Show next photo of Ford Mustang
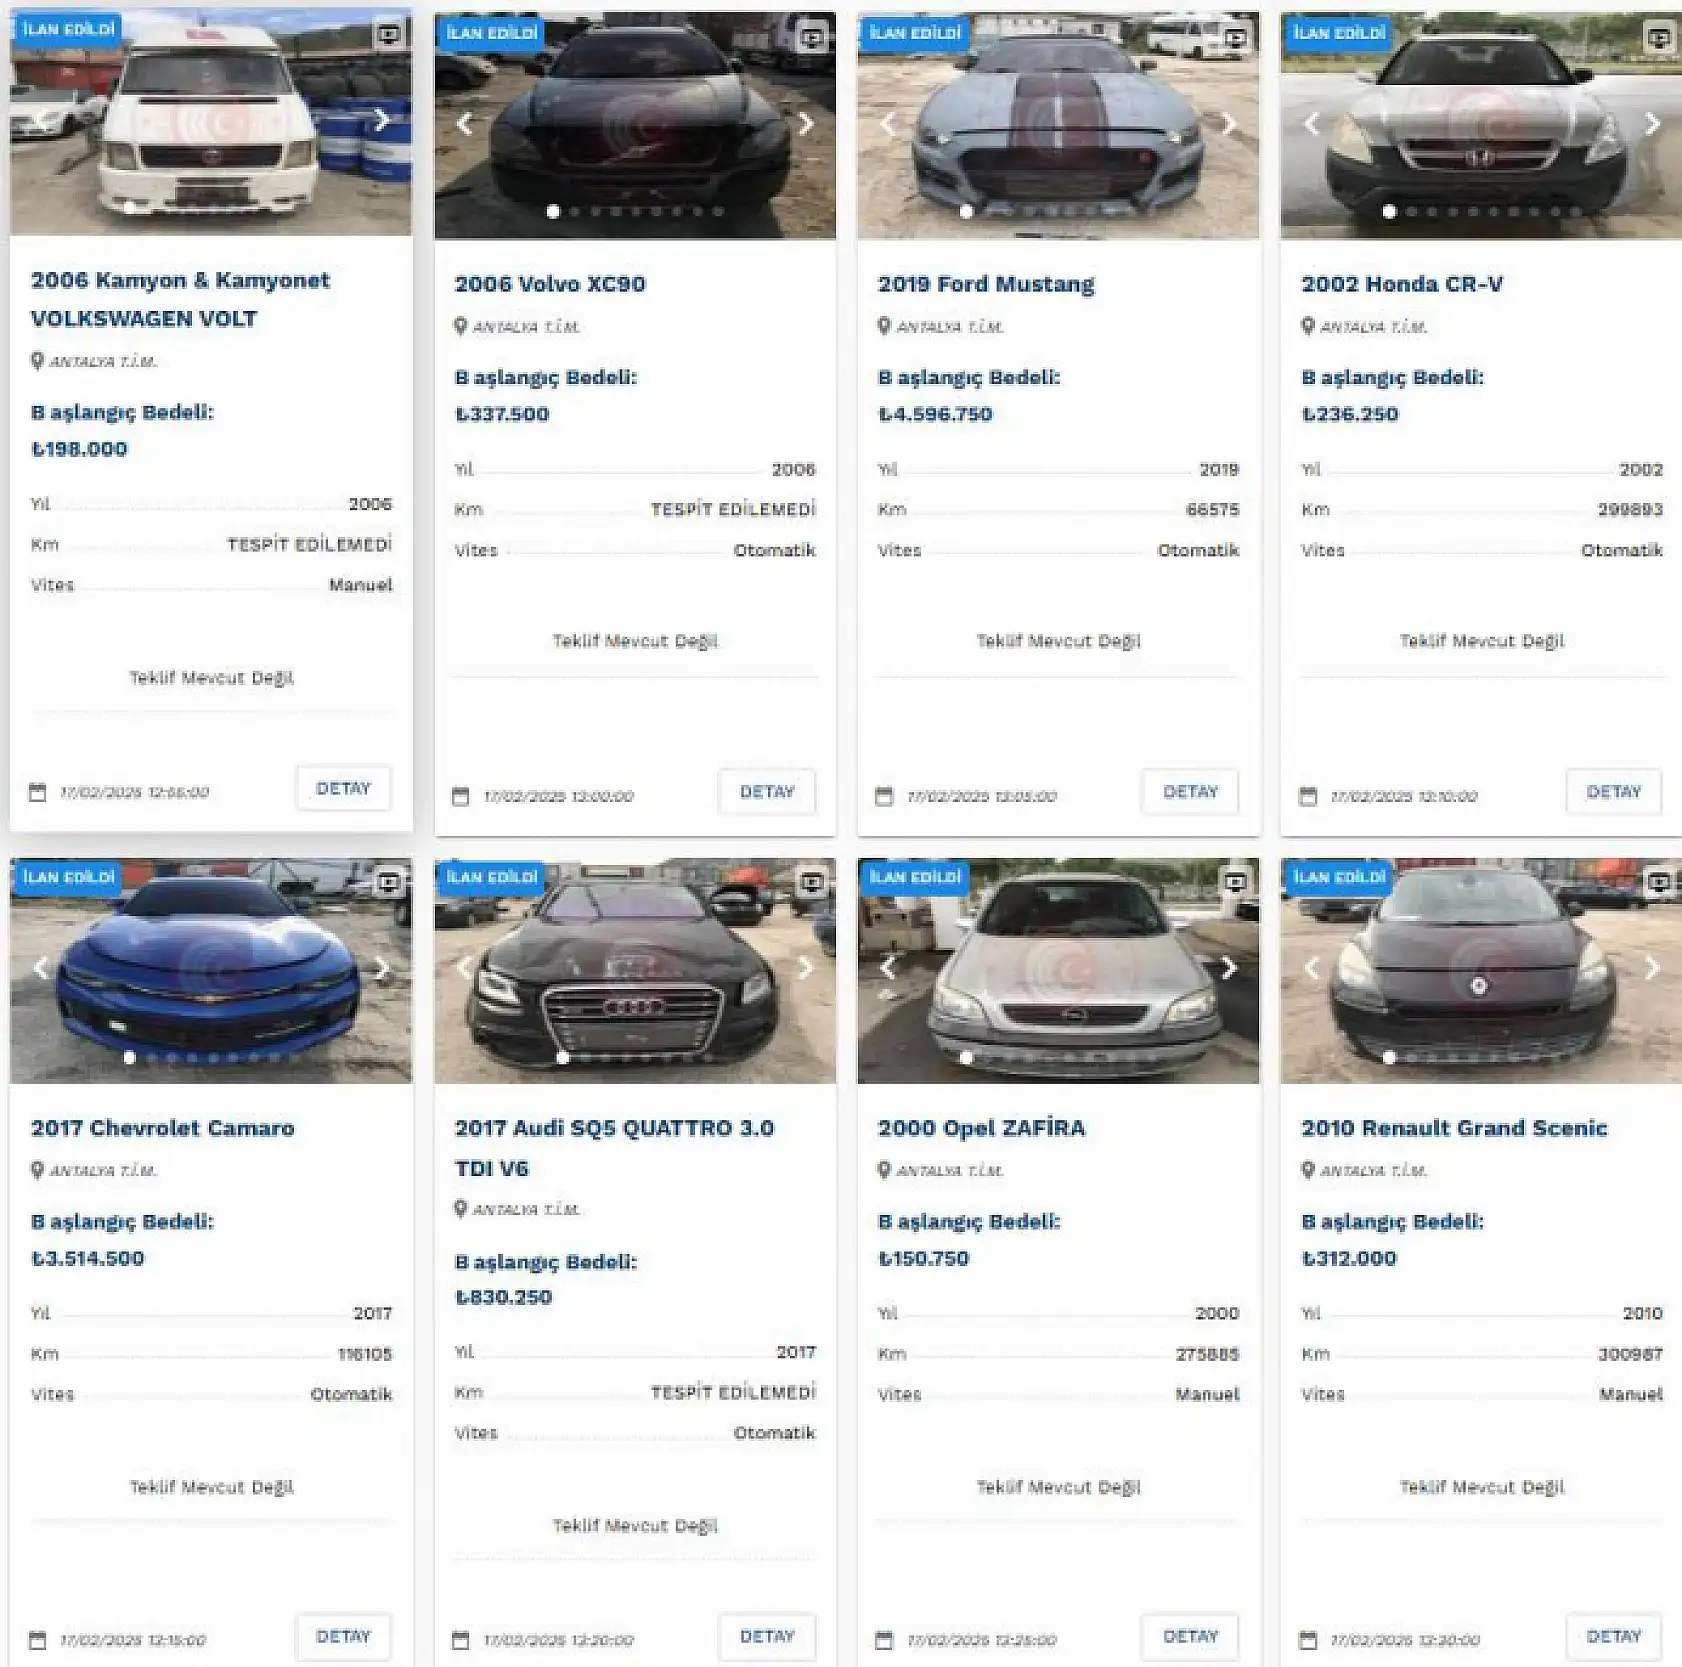Viewport: 1682px width, 1667px height. click(1228, 124)
